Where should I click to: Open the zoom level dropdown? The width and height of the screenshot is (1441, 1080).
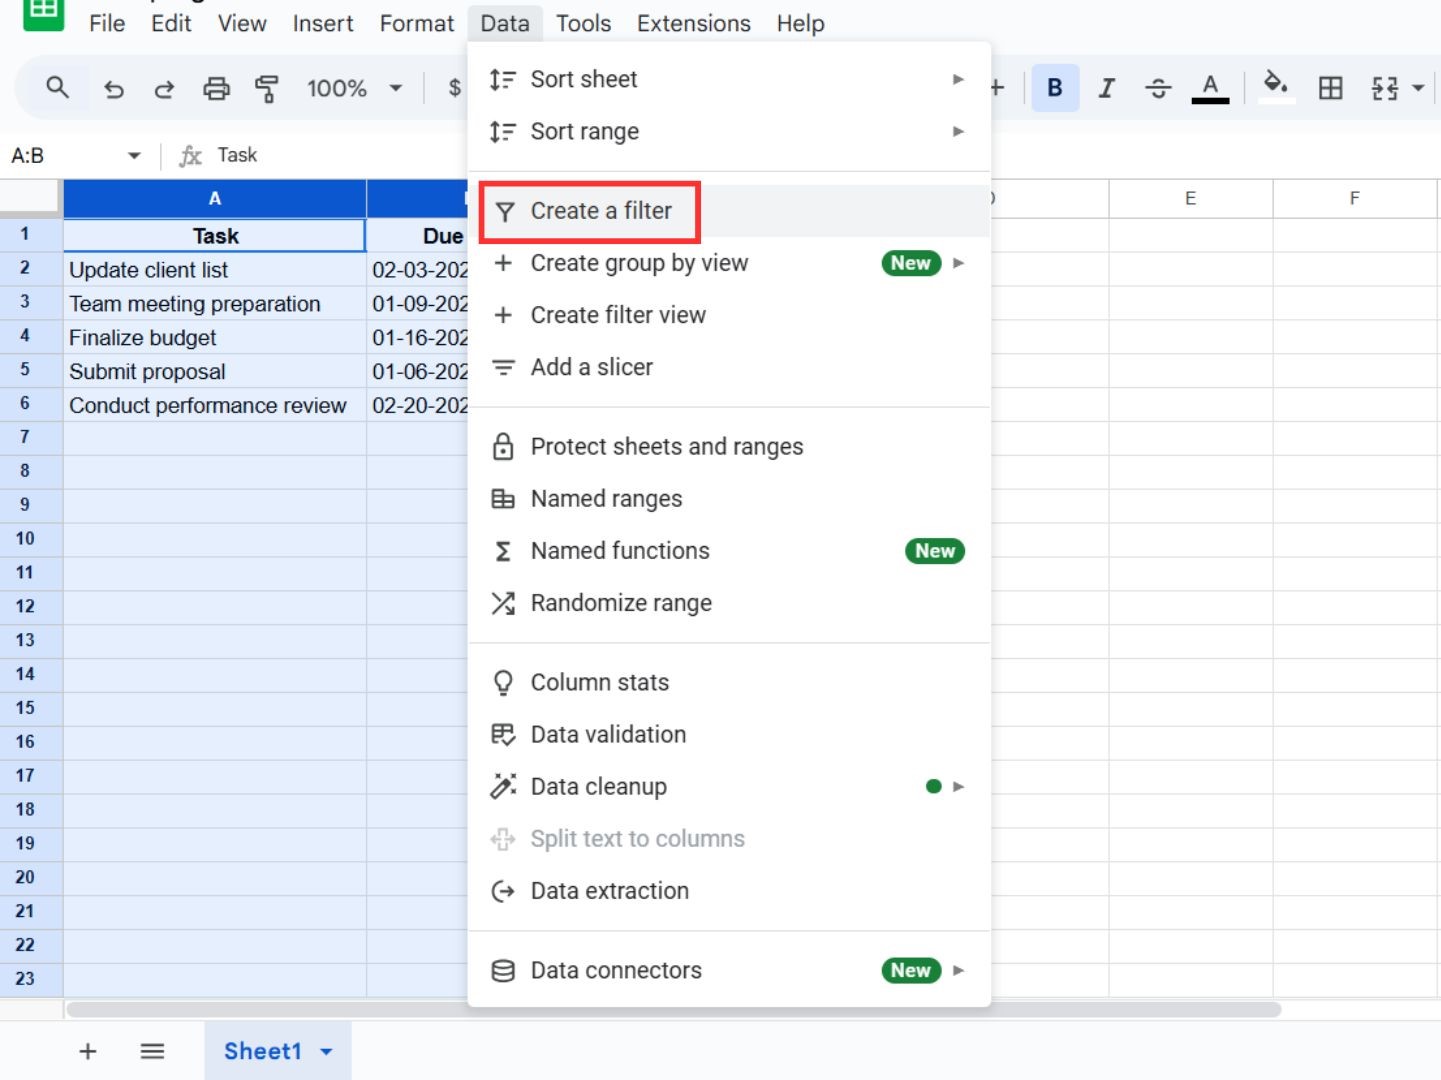355,88
